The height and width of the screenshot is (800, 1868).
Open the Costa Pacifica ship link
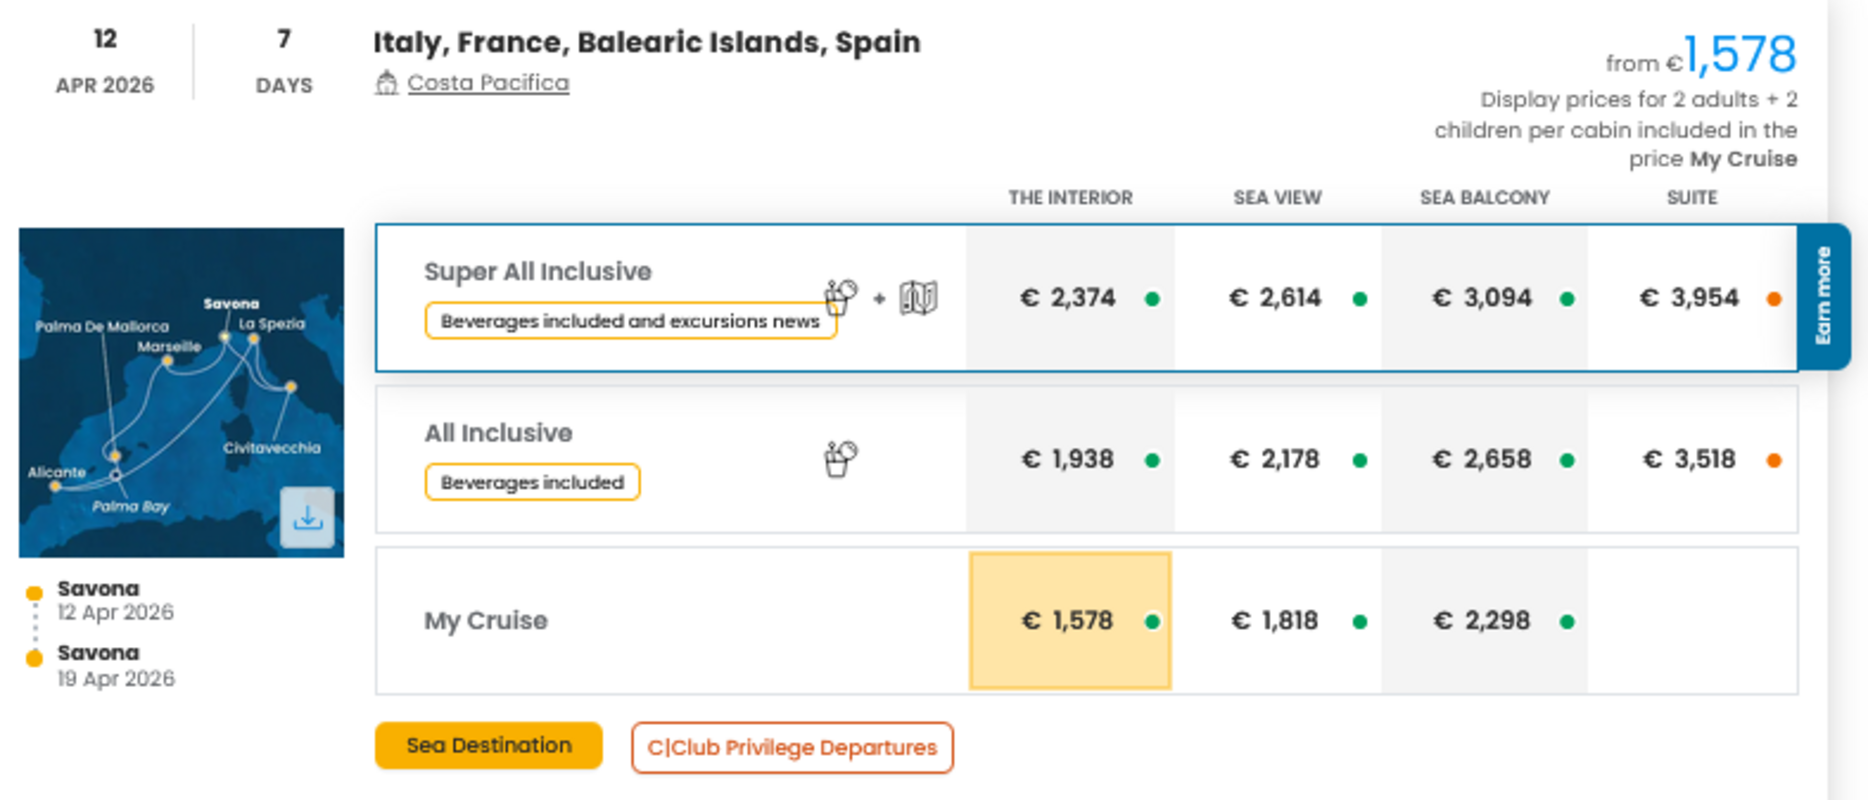click(487, 82)
